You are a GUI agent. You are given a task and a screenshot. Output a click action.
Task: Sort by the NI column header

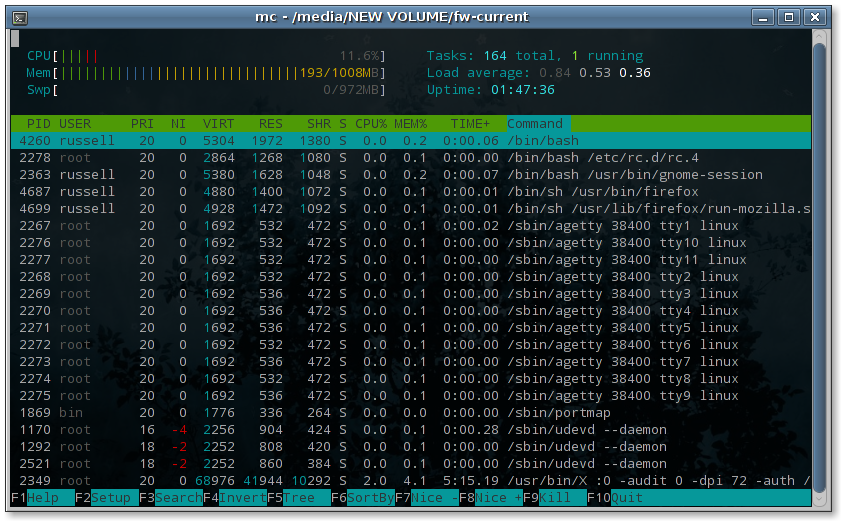click(x=179, y=124)
